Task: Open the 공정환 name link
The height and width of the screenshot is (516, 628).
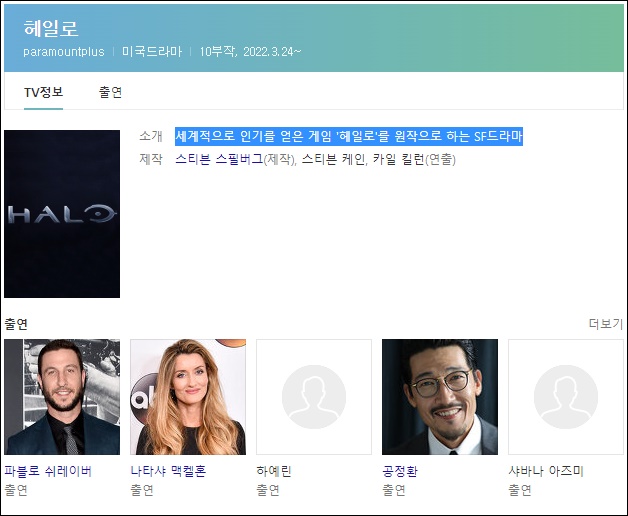Action: pos(400,471)
